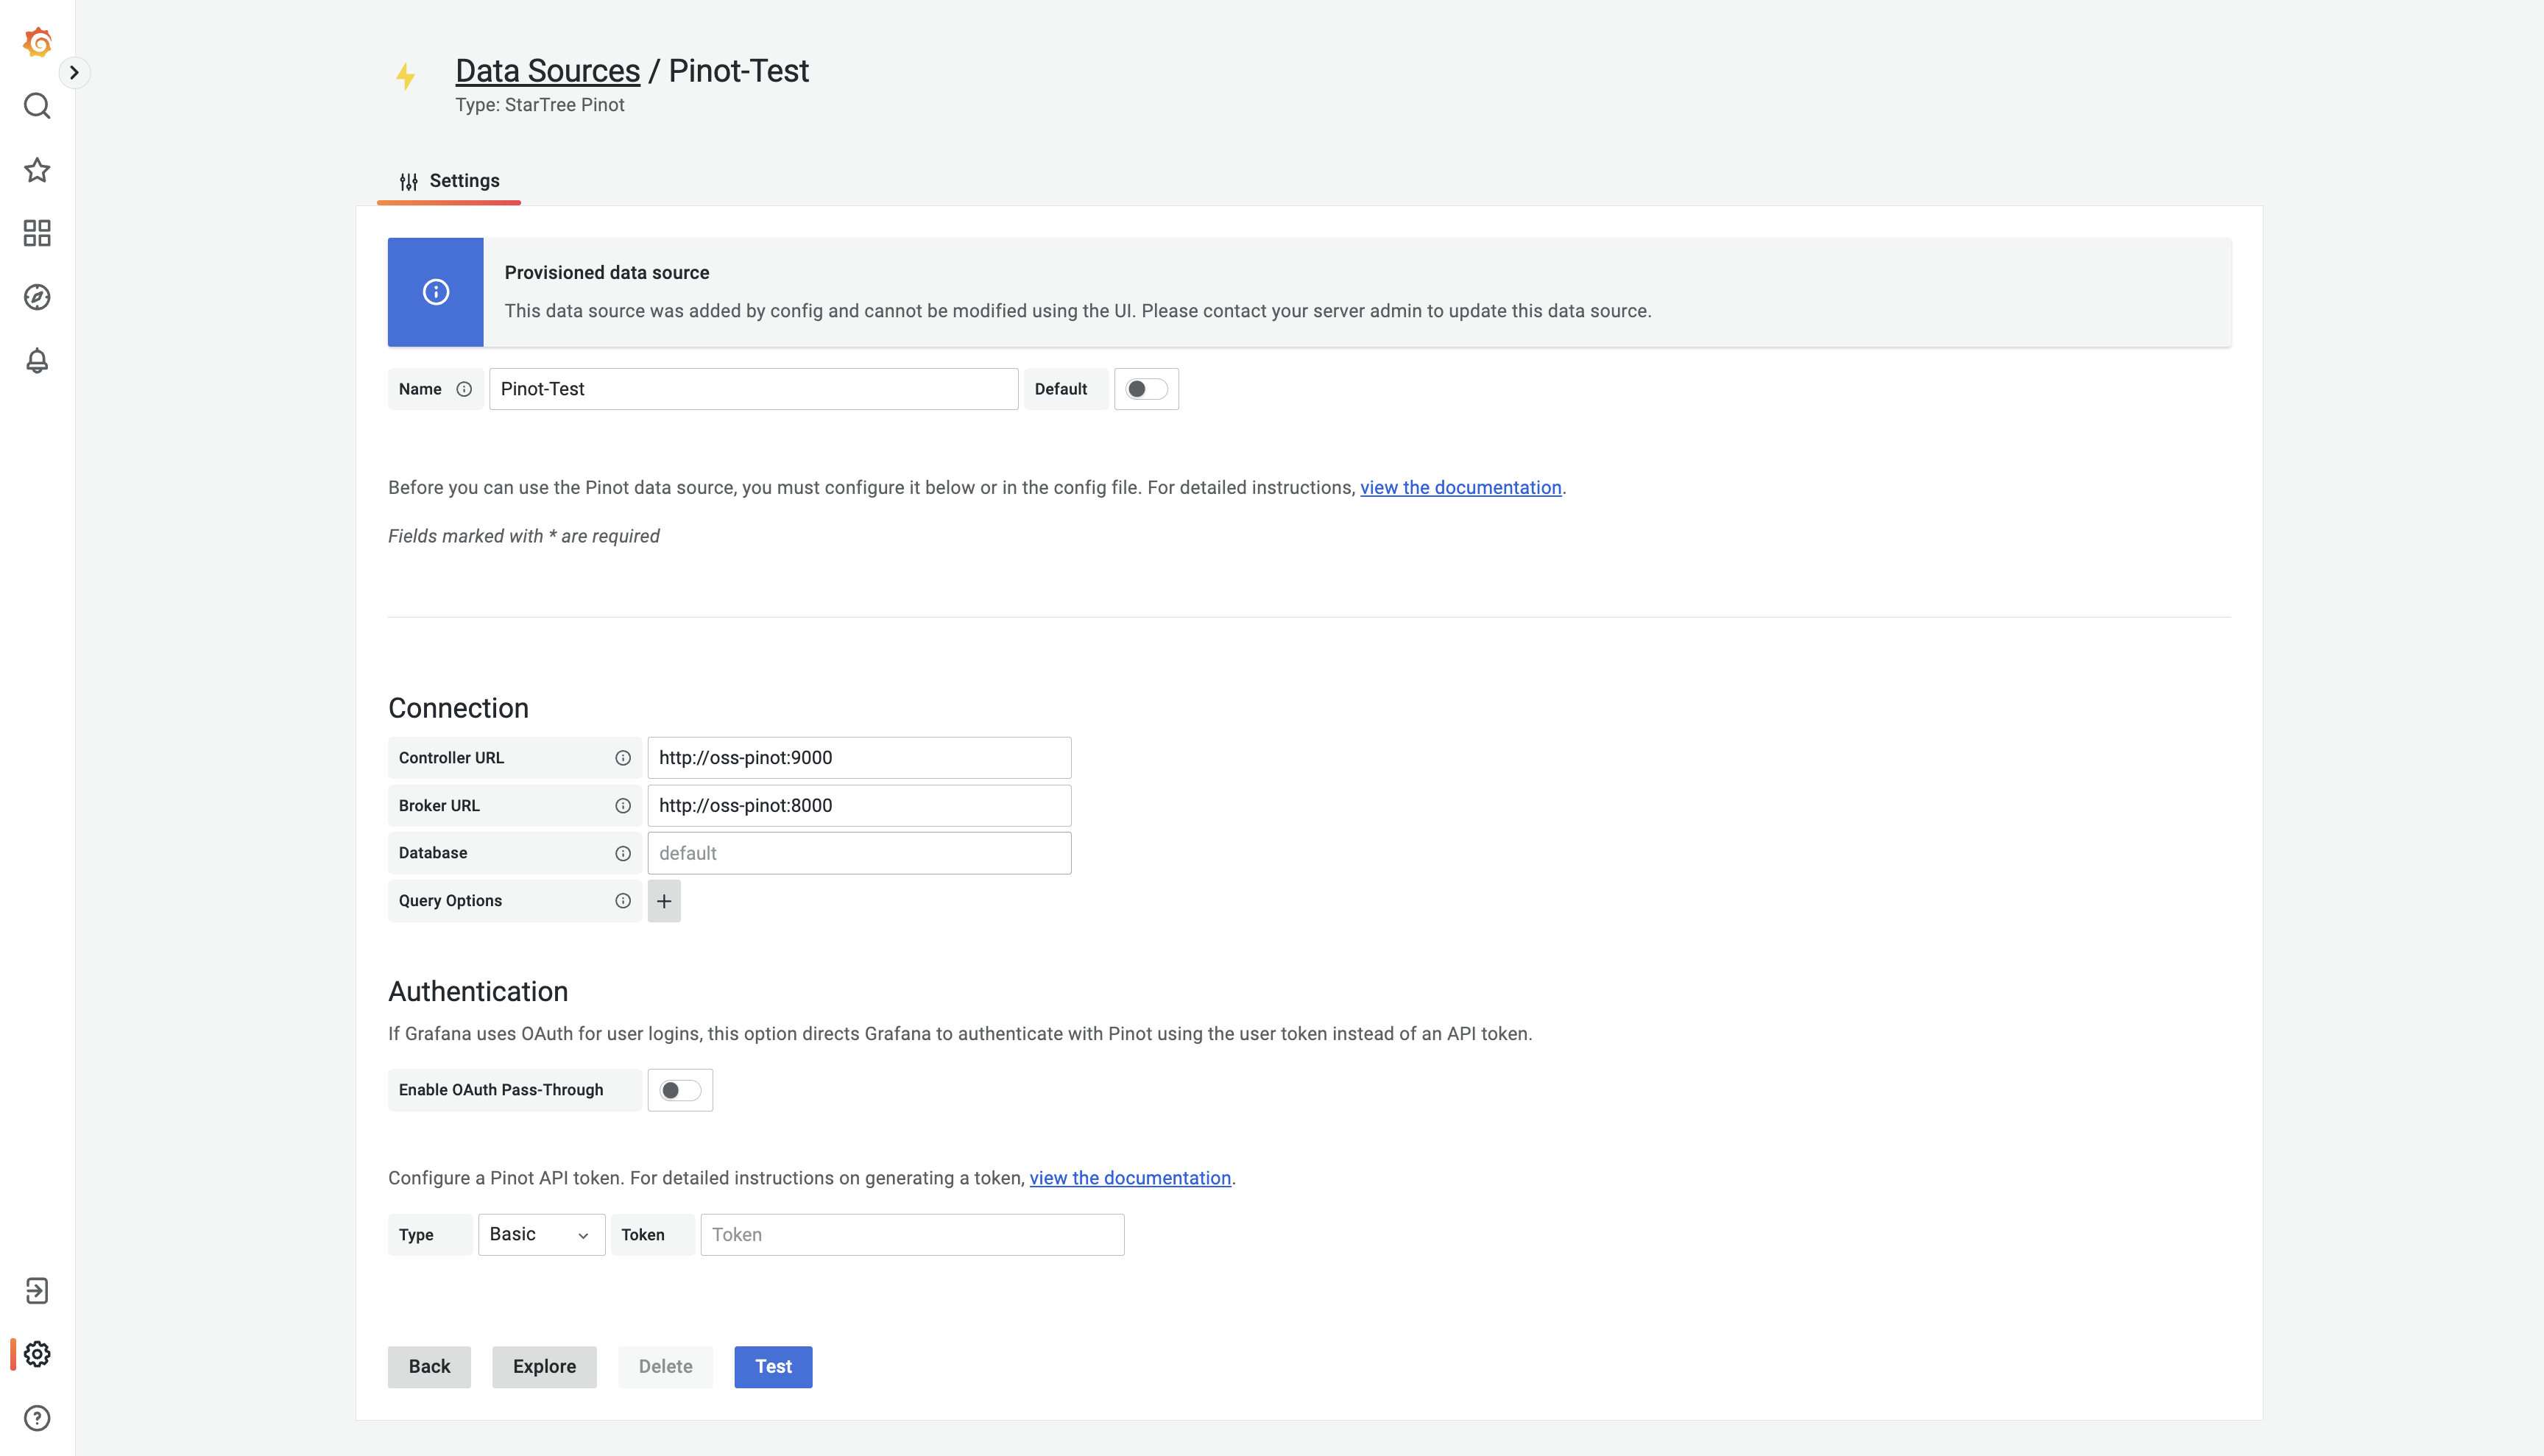The width and height of the screenshot is (2544, 1456).
Task: Click the Explore button
Action: [544, 1367]
